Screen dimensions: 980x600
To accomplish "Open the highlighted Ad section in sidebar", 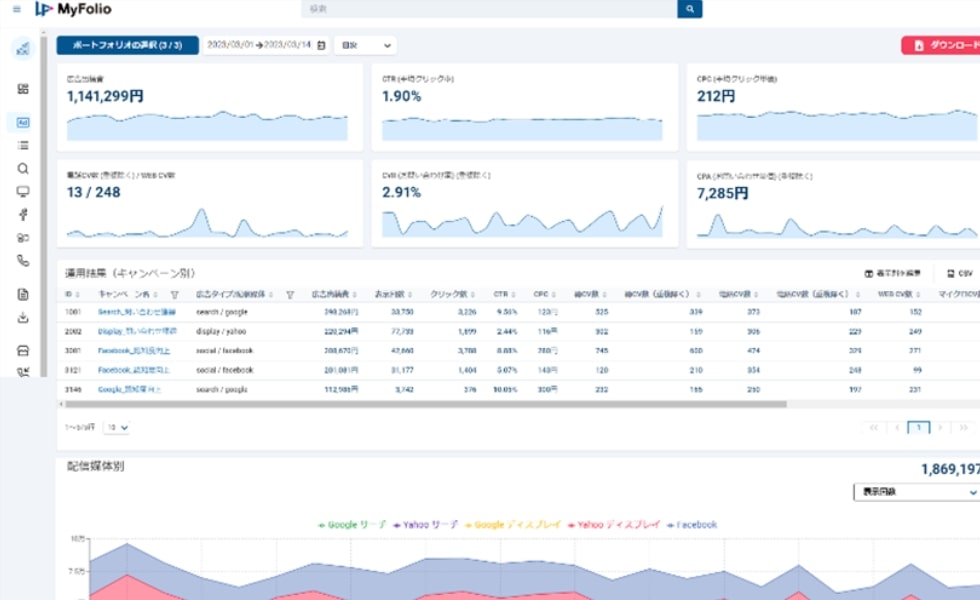I will click(23, 122).
